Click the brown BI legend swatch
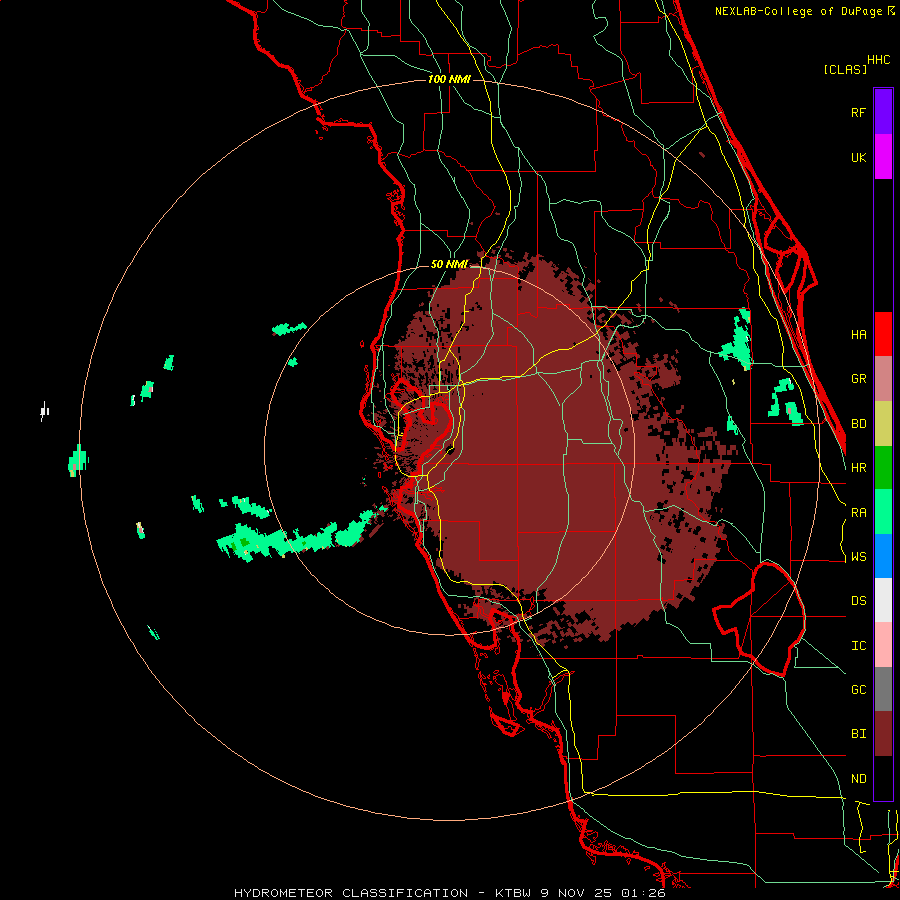Screen dimensions: 900x900 coord(883,734)
